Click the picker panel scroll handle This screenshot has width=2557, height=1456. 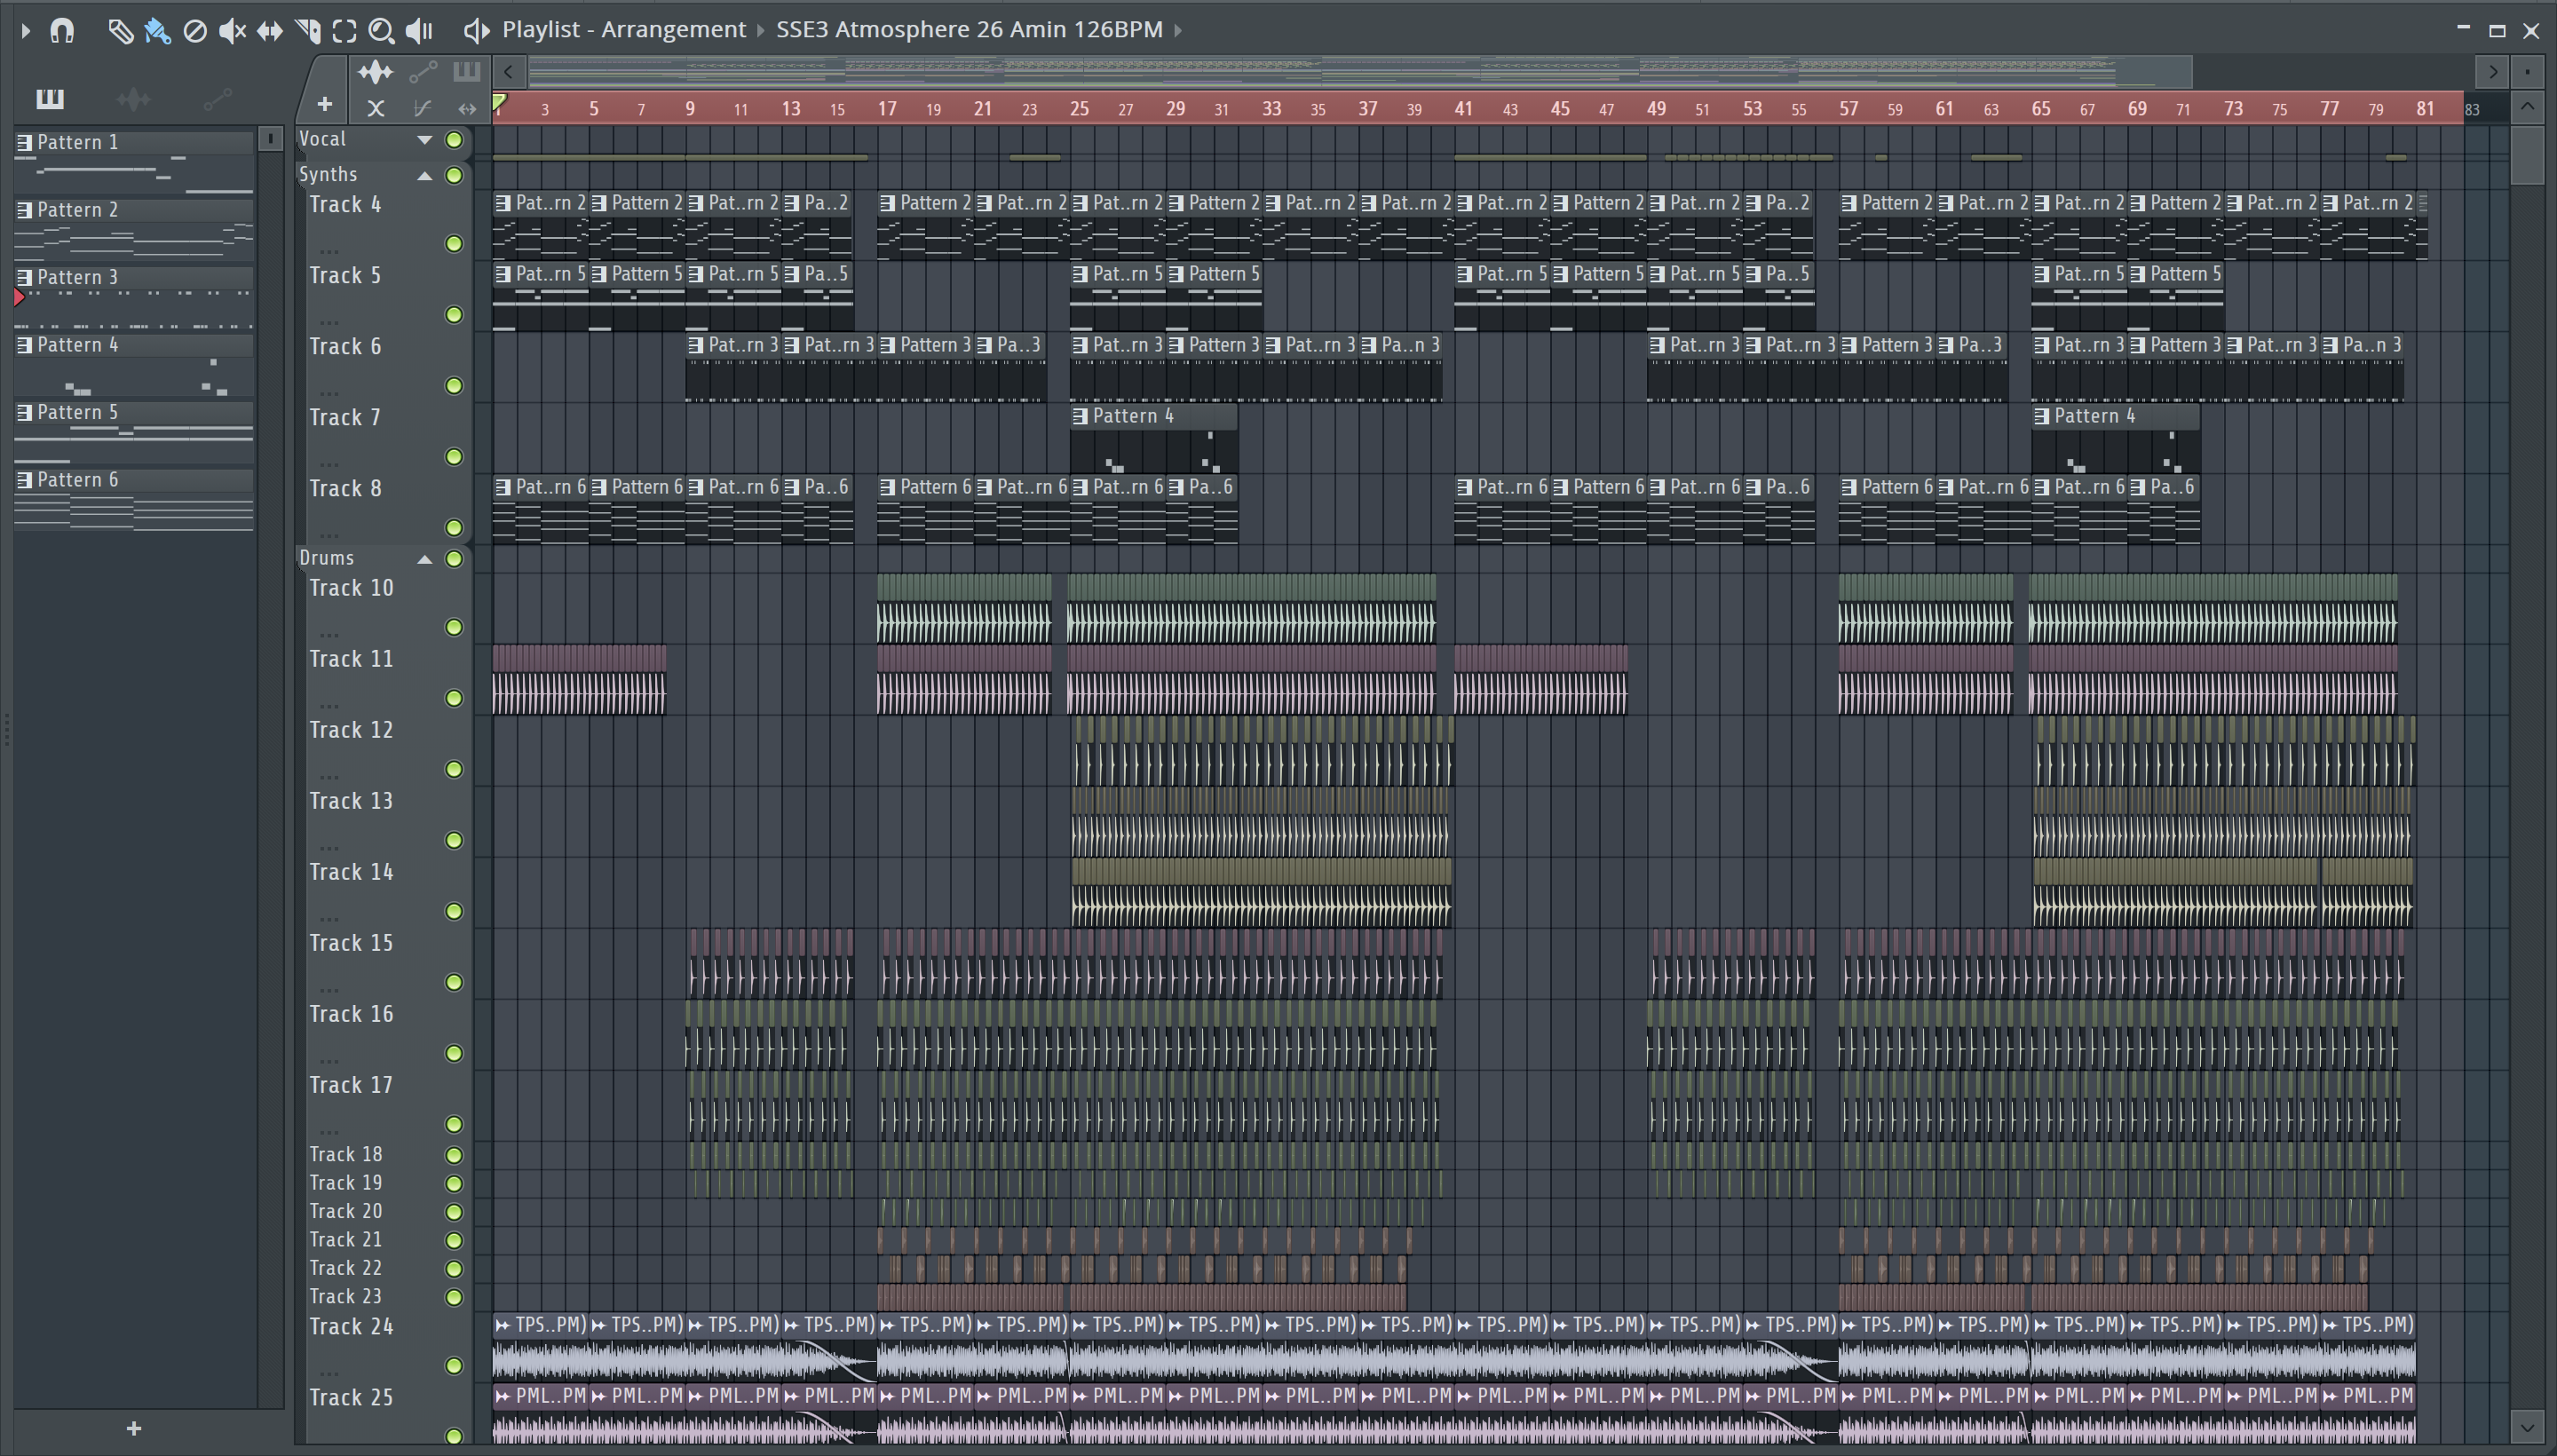click(x=270, y=139)
